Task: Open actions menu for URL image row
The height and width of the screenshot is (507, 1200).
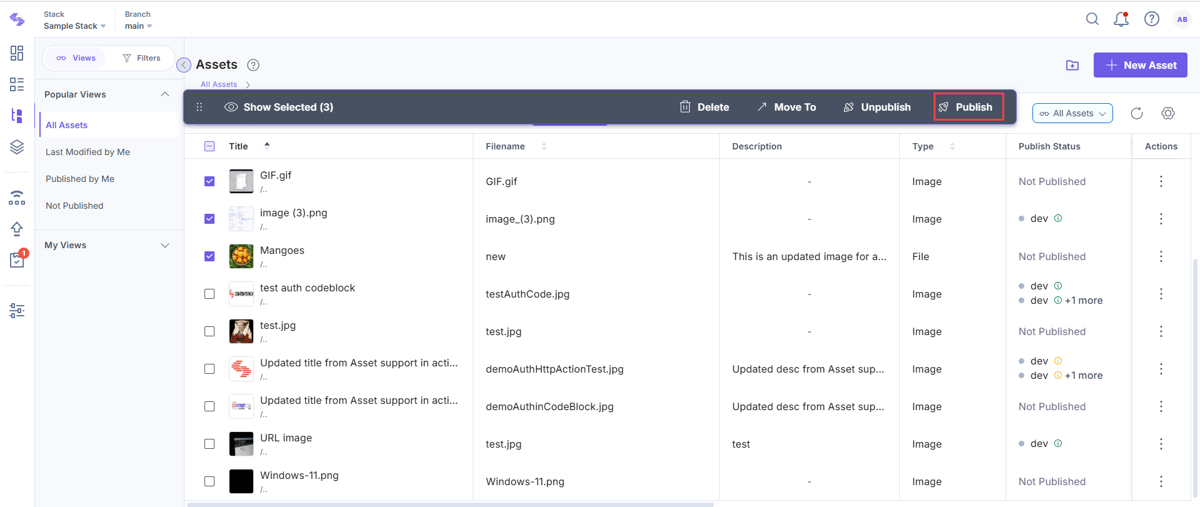Action: tap(1161, 444)
